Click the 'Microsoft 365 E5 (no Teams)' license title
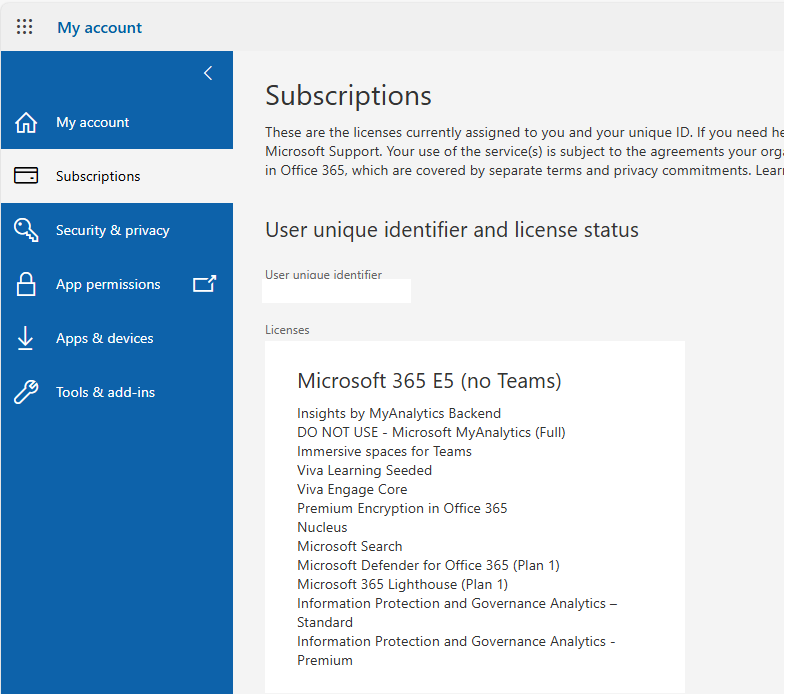The height and width of the screenshot is (694, 786). [429, 381]
